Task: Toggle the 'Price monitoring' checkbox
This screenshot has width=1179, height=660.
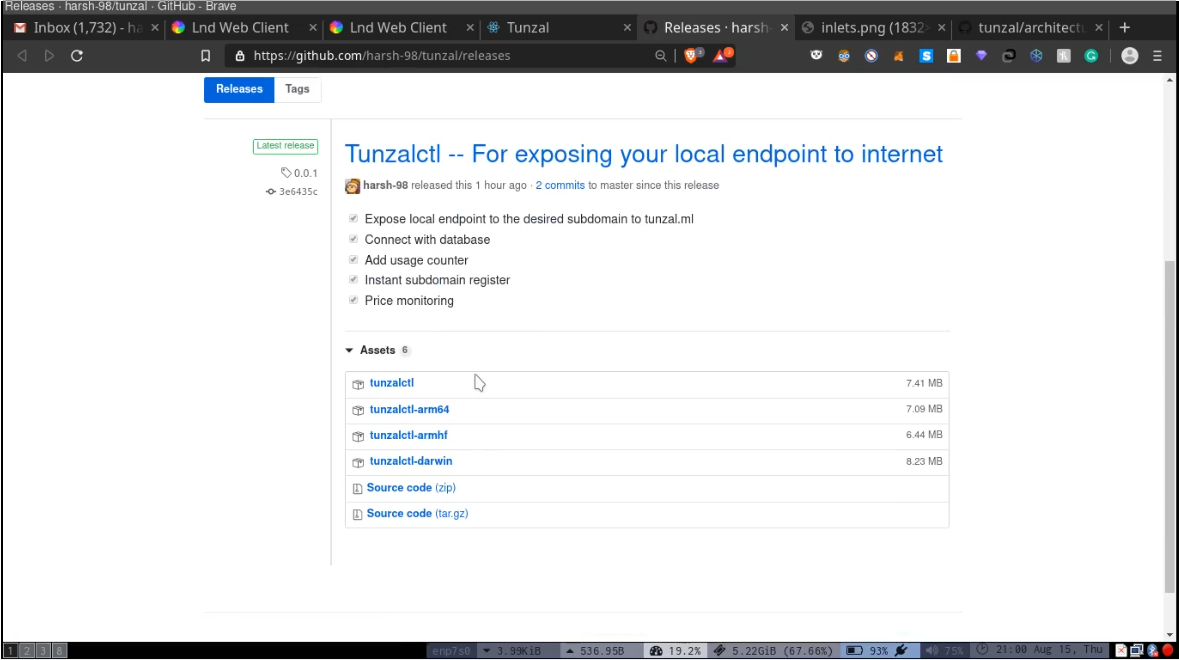Action: click(x=353, y=300)
